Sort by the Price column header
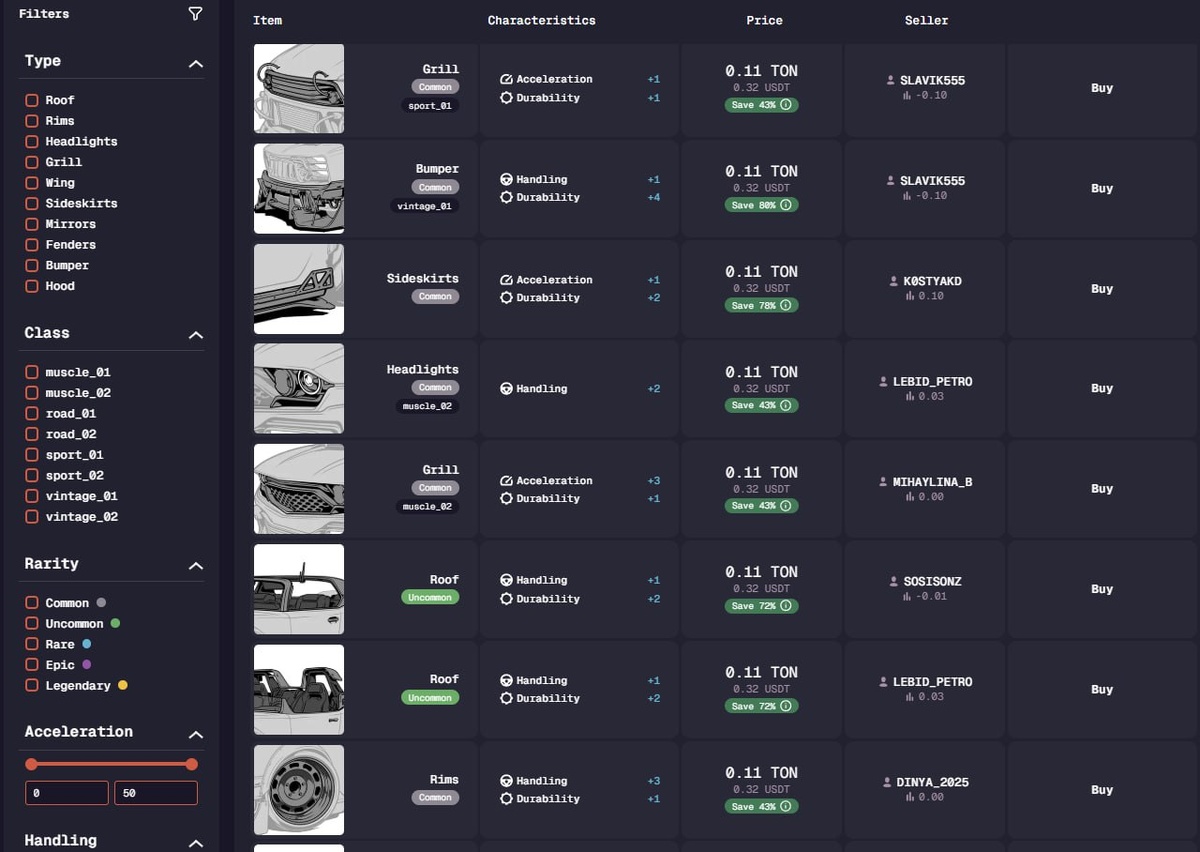Screen dimensions: 1200x852 (764, 20)
